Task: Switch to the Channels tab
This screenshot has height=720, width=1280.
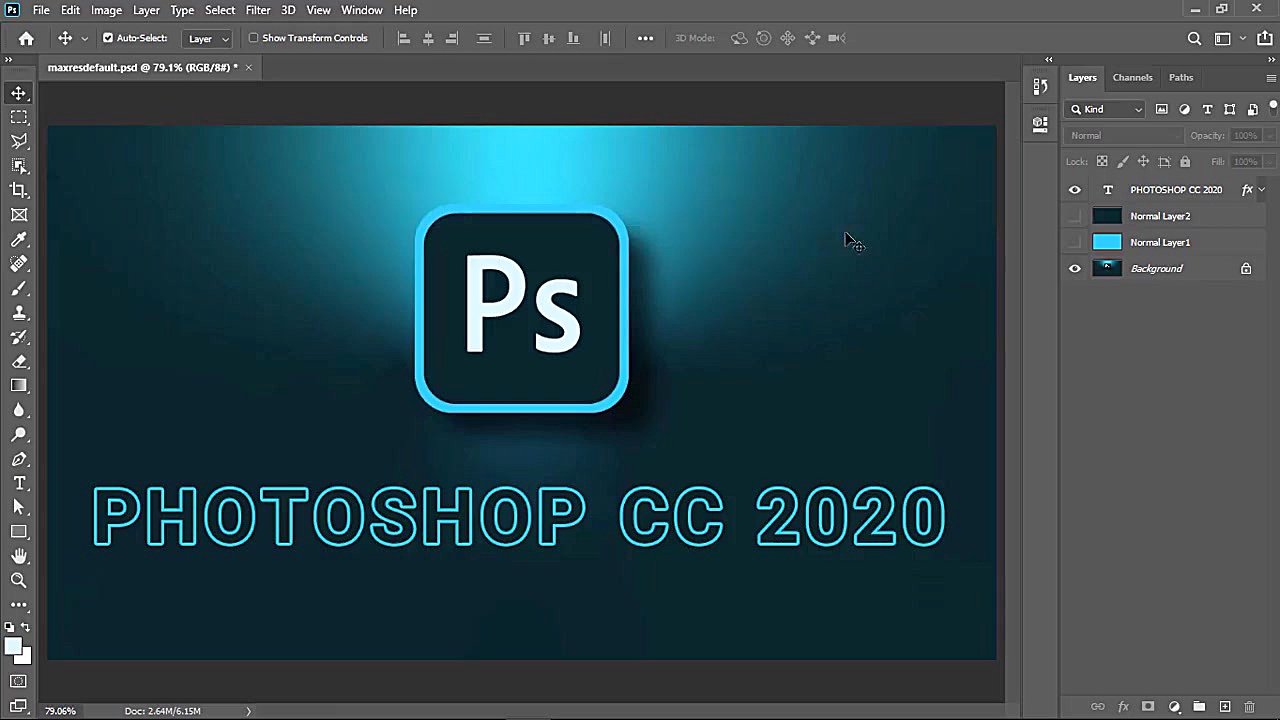Action: point(1132,77)
